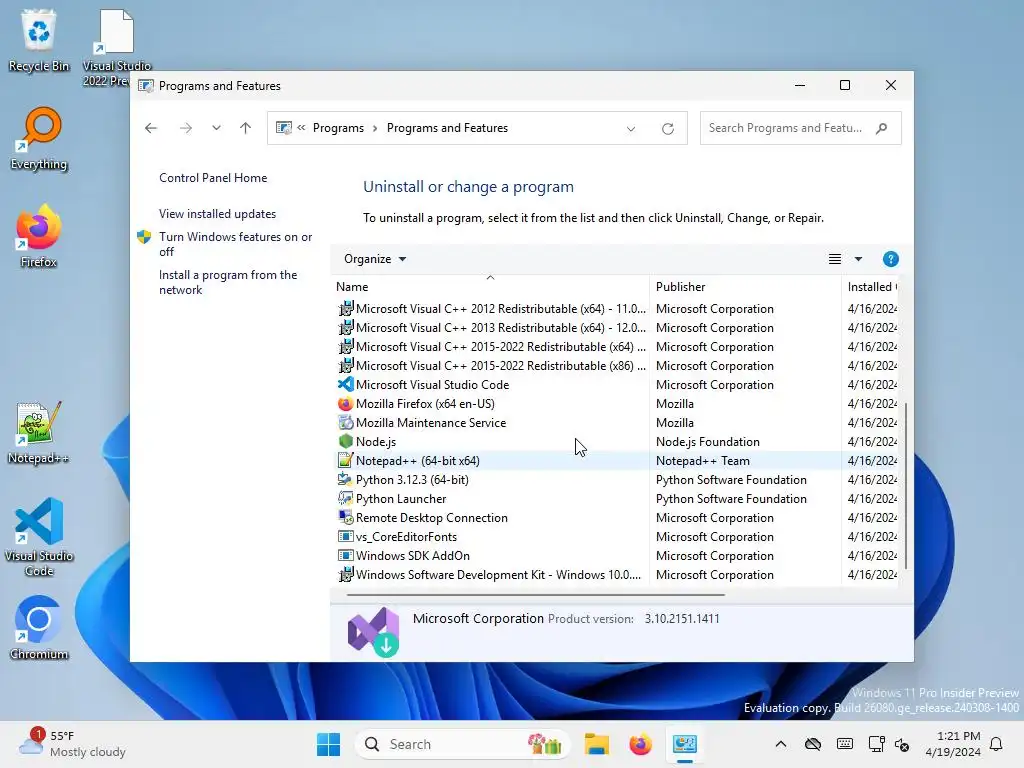This screenshot has width=1024, height=768.
Task: Click the Remote Desktop Connection row icon
Action: (x=345, y=517)
